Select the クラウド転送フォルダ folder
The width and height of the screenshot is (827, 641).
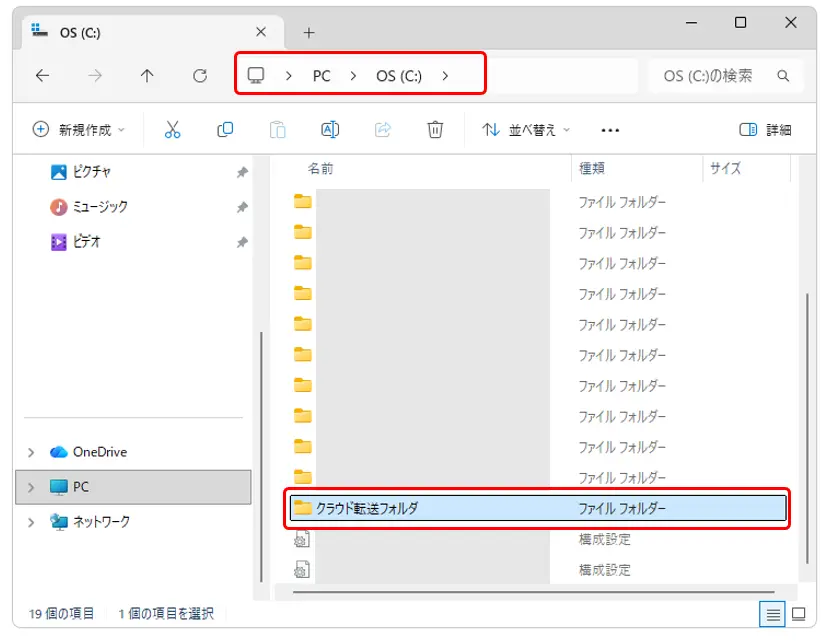pos(367,508)
